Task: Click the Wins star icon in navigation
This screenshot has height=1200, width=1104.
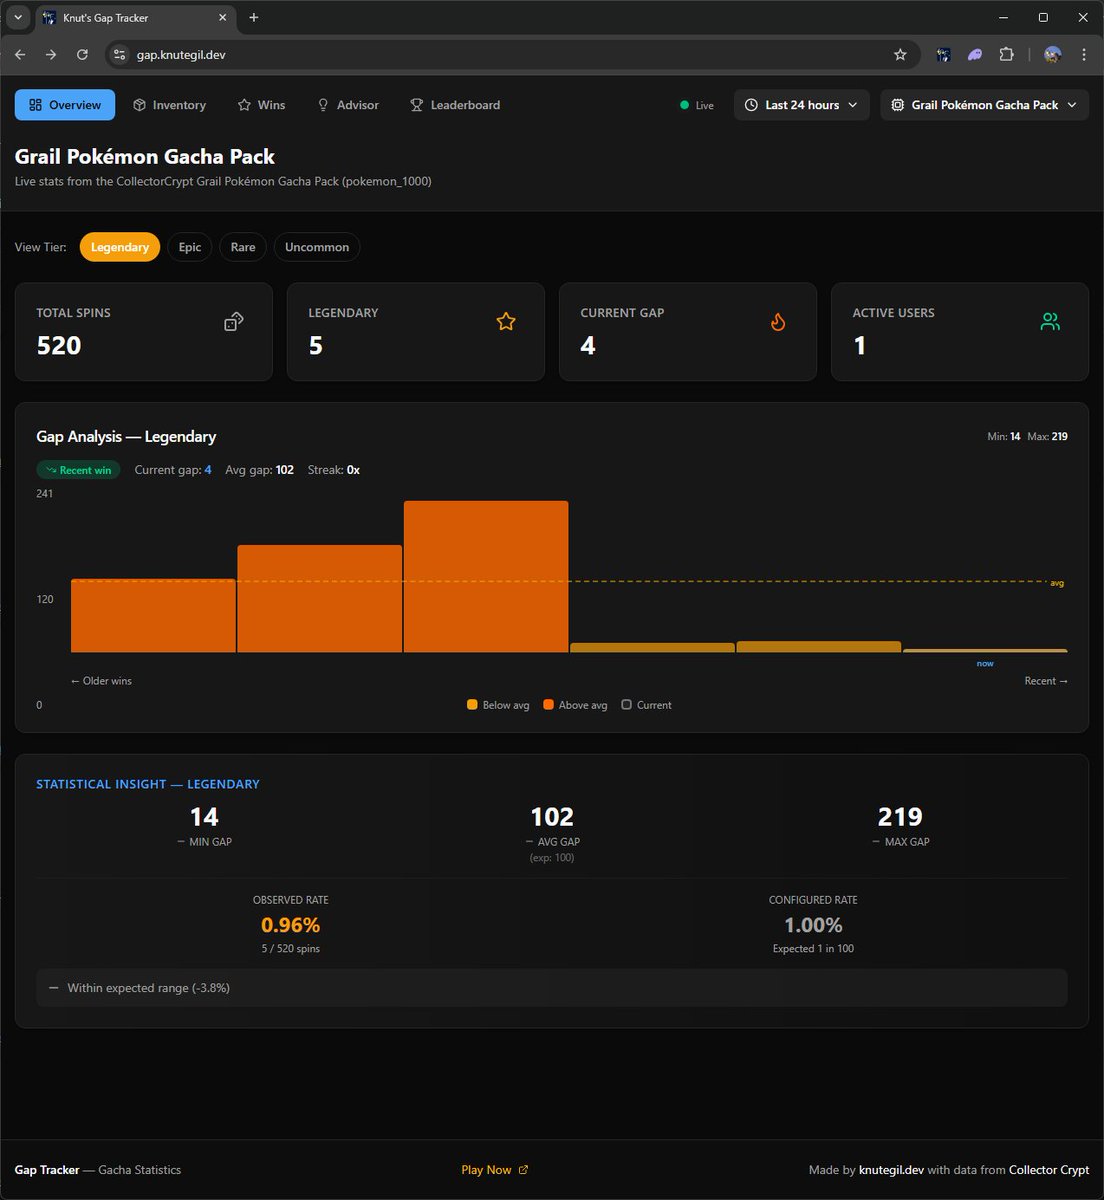Action: (244, 105)
